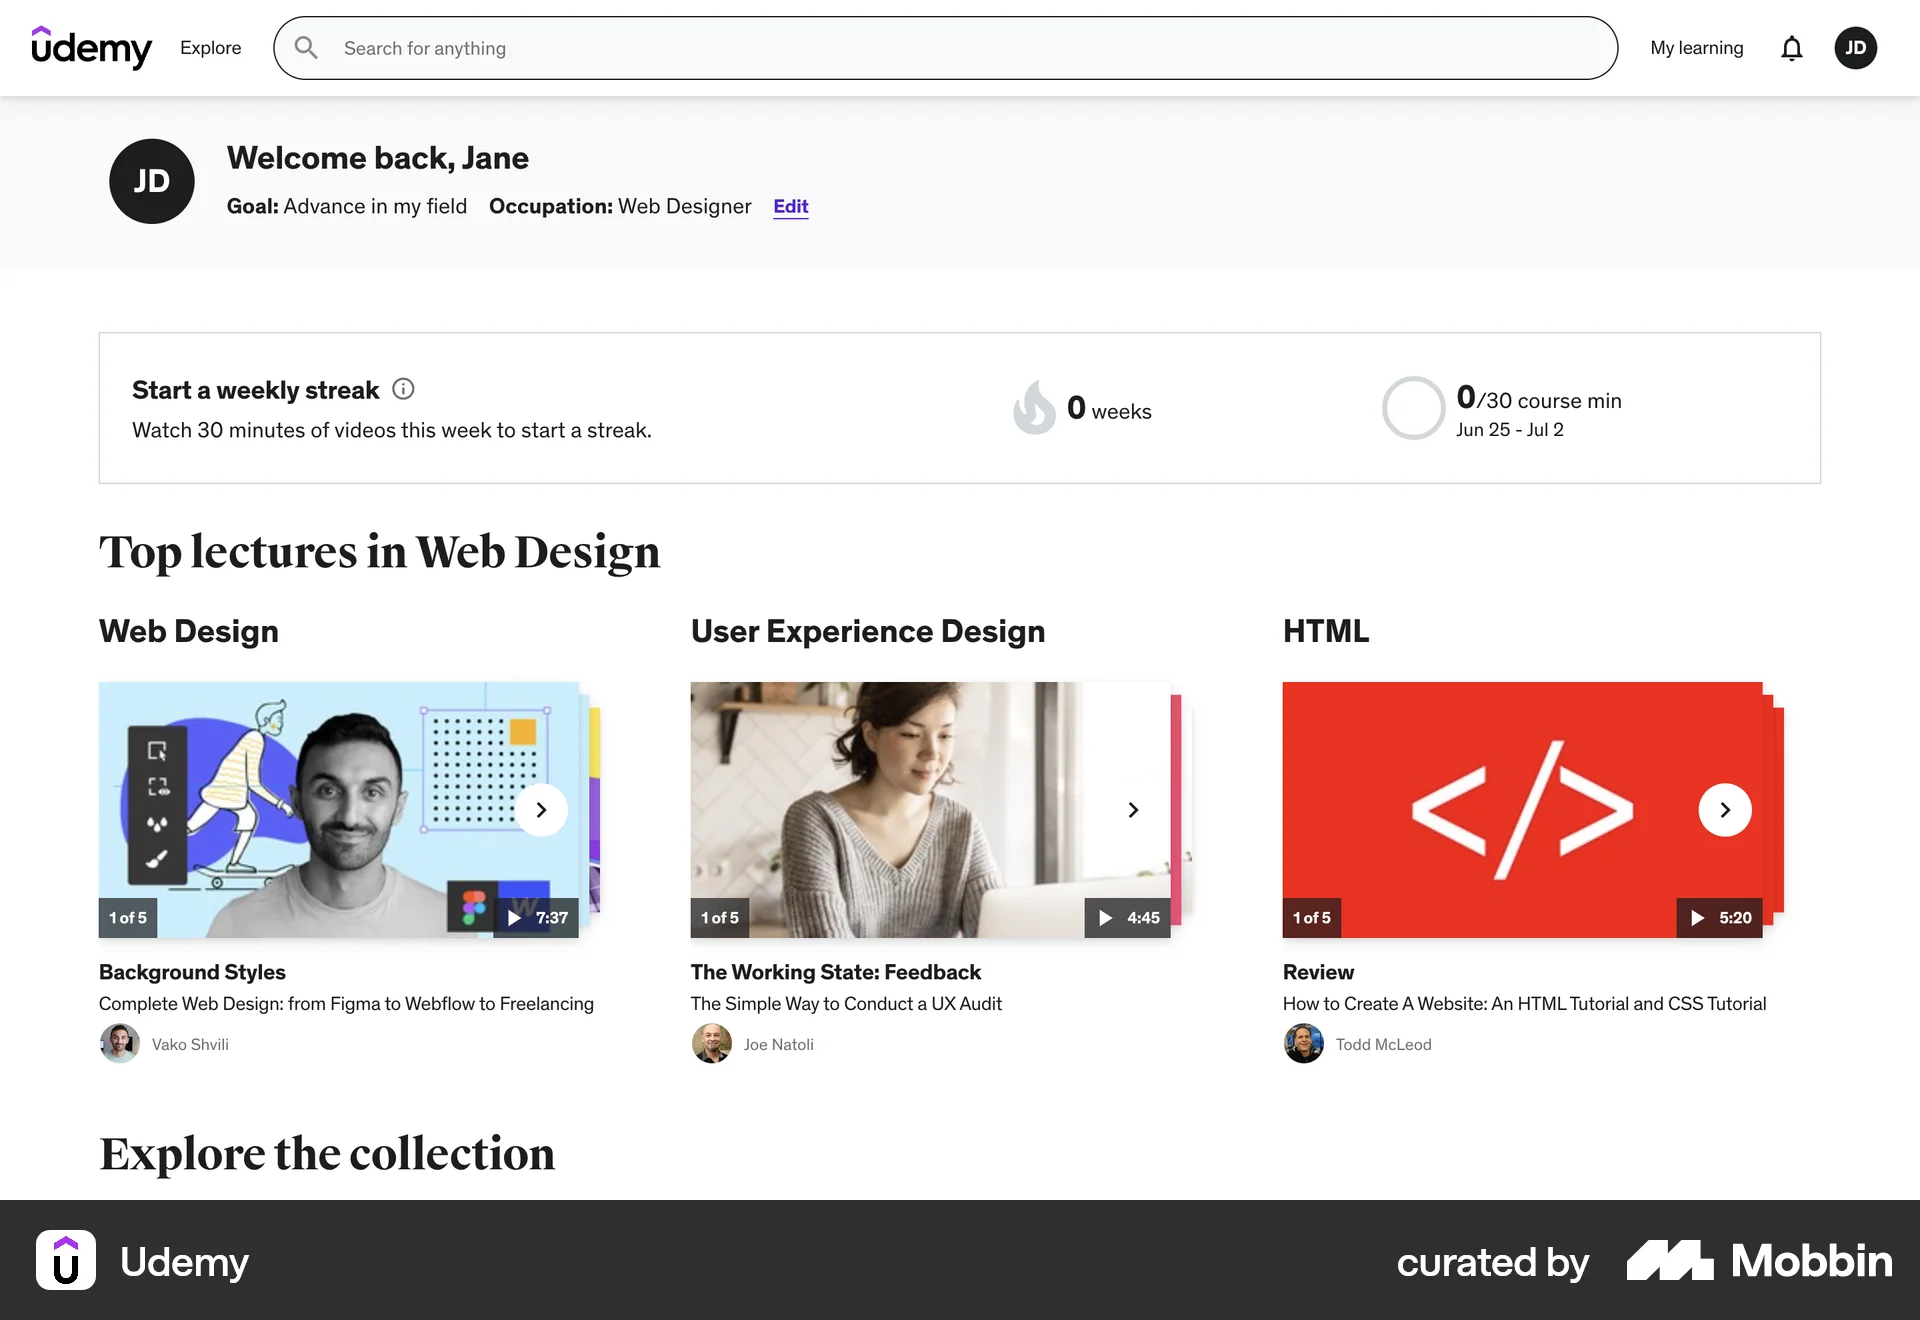This screenshot has height=1320, width=1920.
Task: Advance the HTML card with its chevron
Action: tap(1724, 810)
